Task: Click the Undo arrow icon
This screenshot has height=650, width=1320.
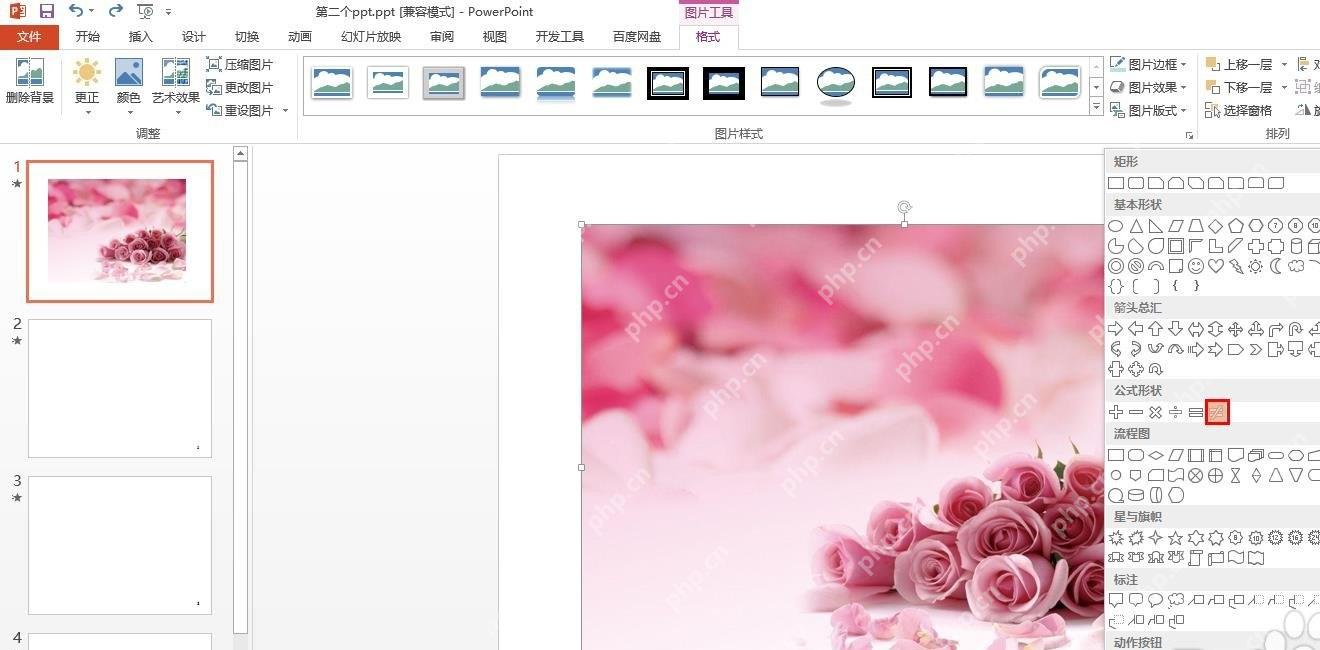Action: 76,11
